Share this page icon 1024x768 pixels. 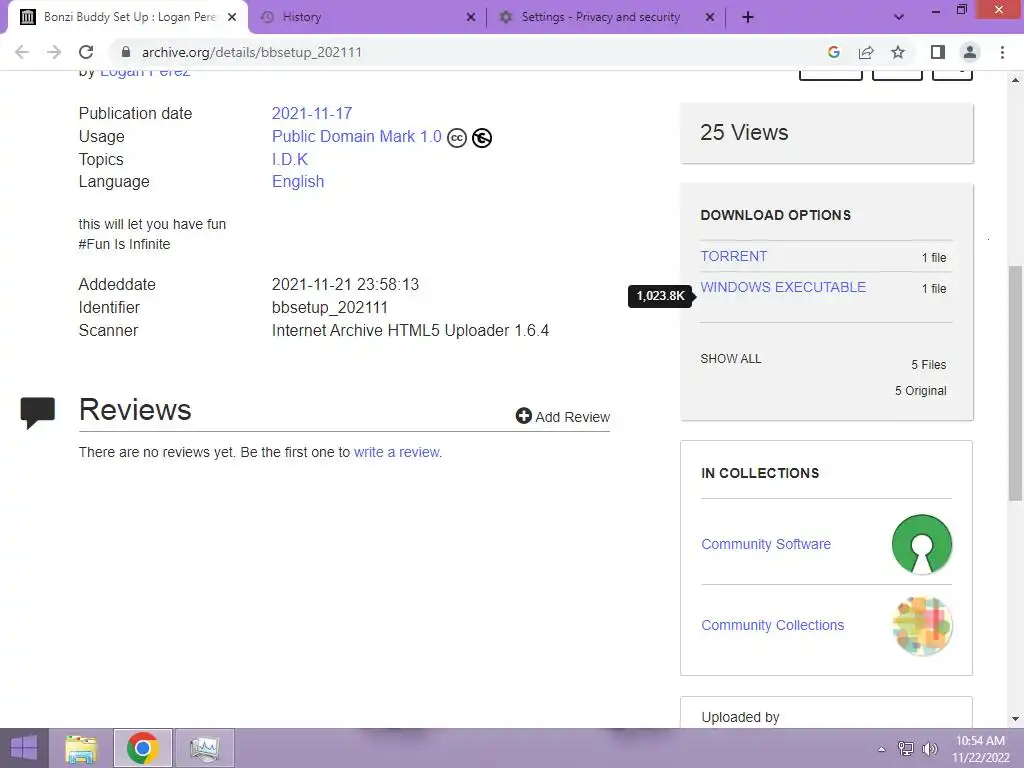pos(866,52)
